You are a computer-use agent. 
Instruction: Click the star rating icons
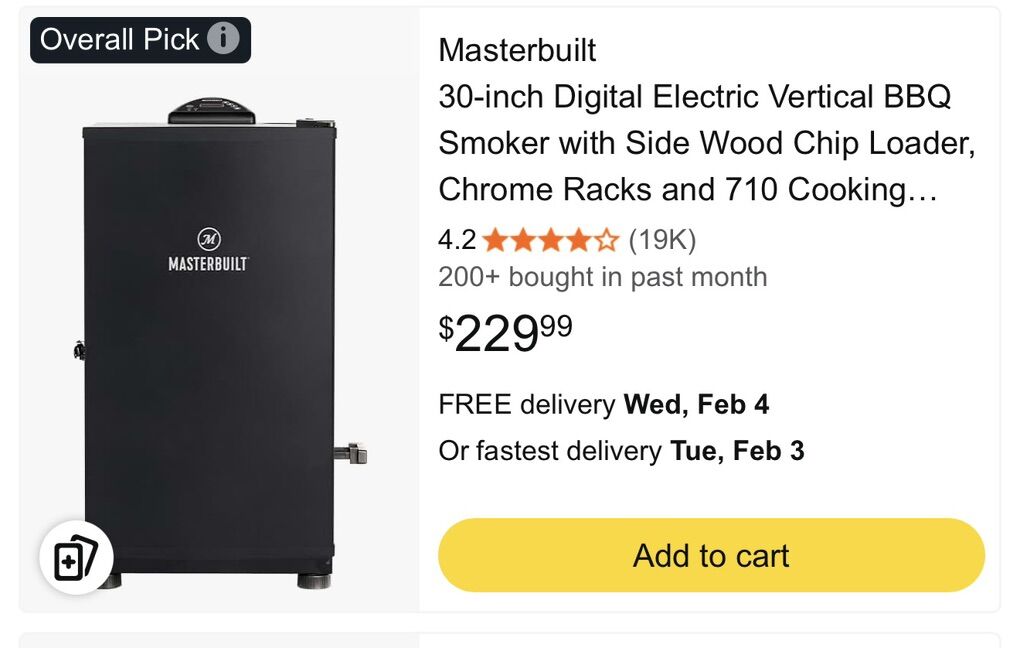[551, 240]
